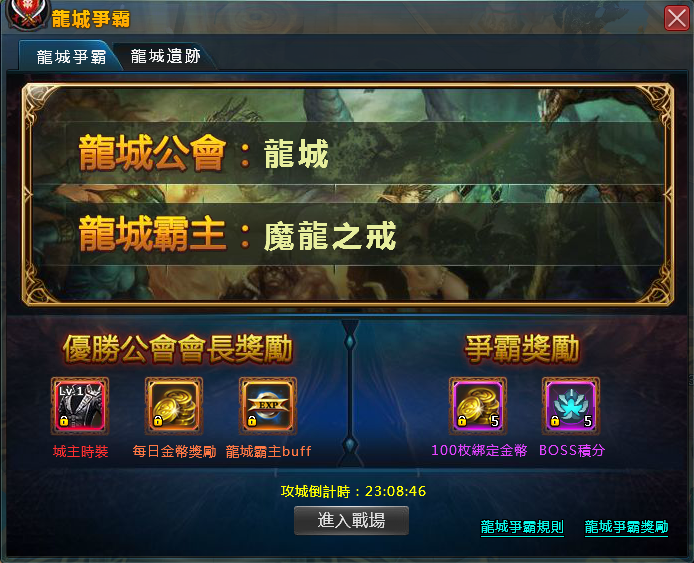Click the 龍城公會 guild name 龍城
Image resolution: width=694 pixels, height=563 pixels.
pyautogui.click(x=296, y=154)
